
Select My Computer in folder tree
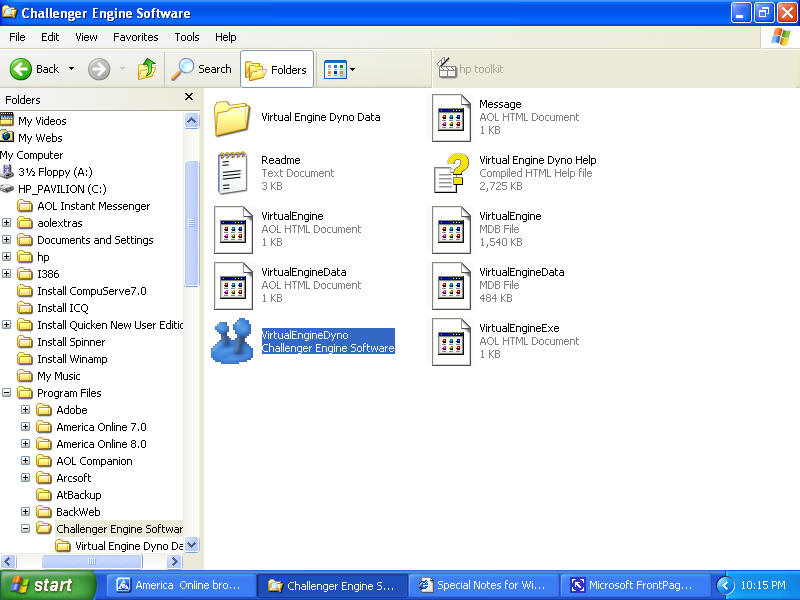[32, 155]
